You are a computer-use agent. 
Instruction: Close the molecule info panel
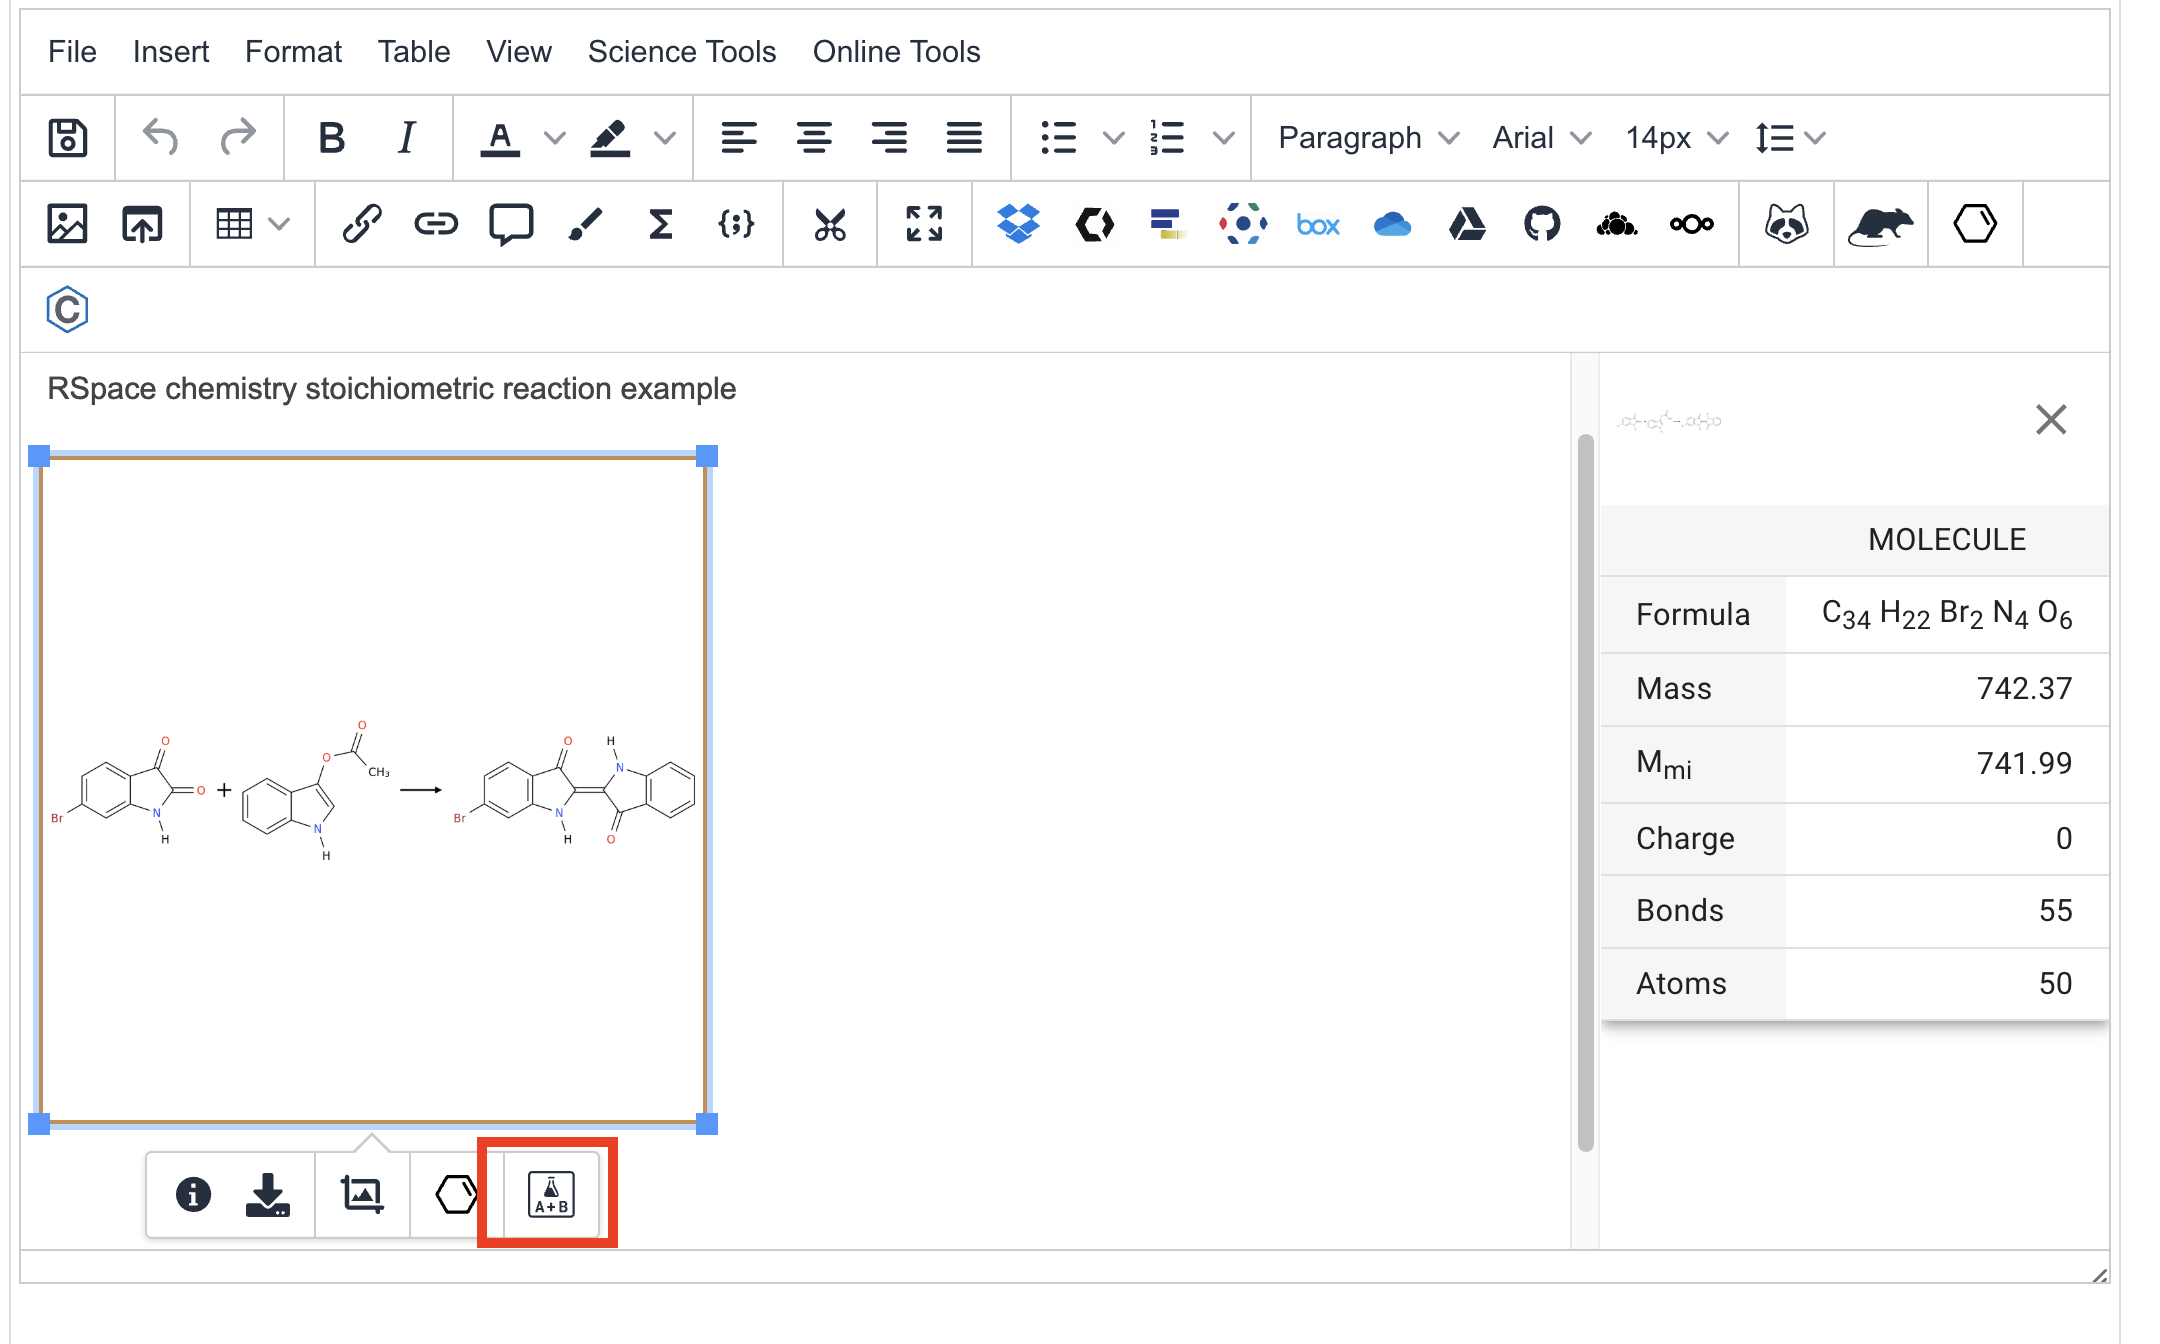tap(2050, 420)
